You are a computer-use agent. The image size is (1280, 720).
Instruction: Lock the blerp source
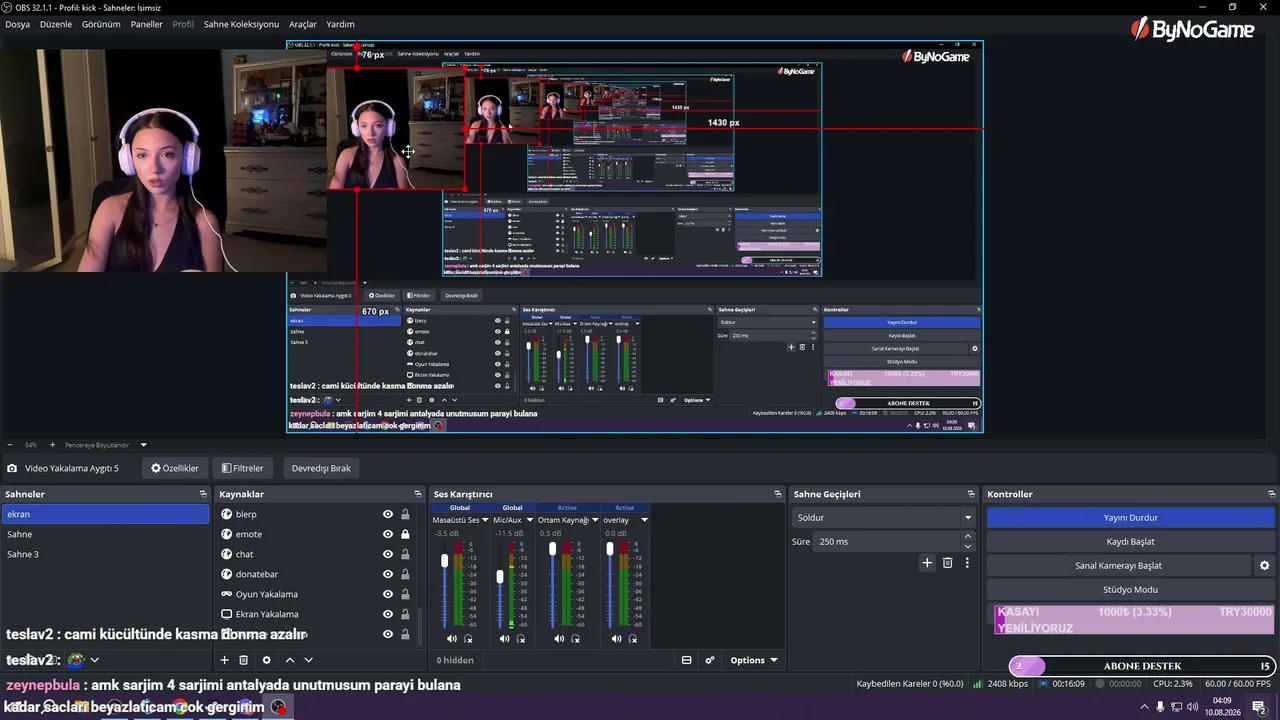coord(405,514)
